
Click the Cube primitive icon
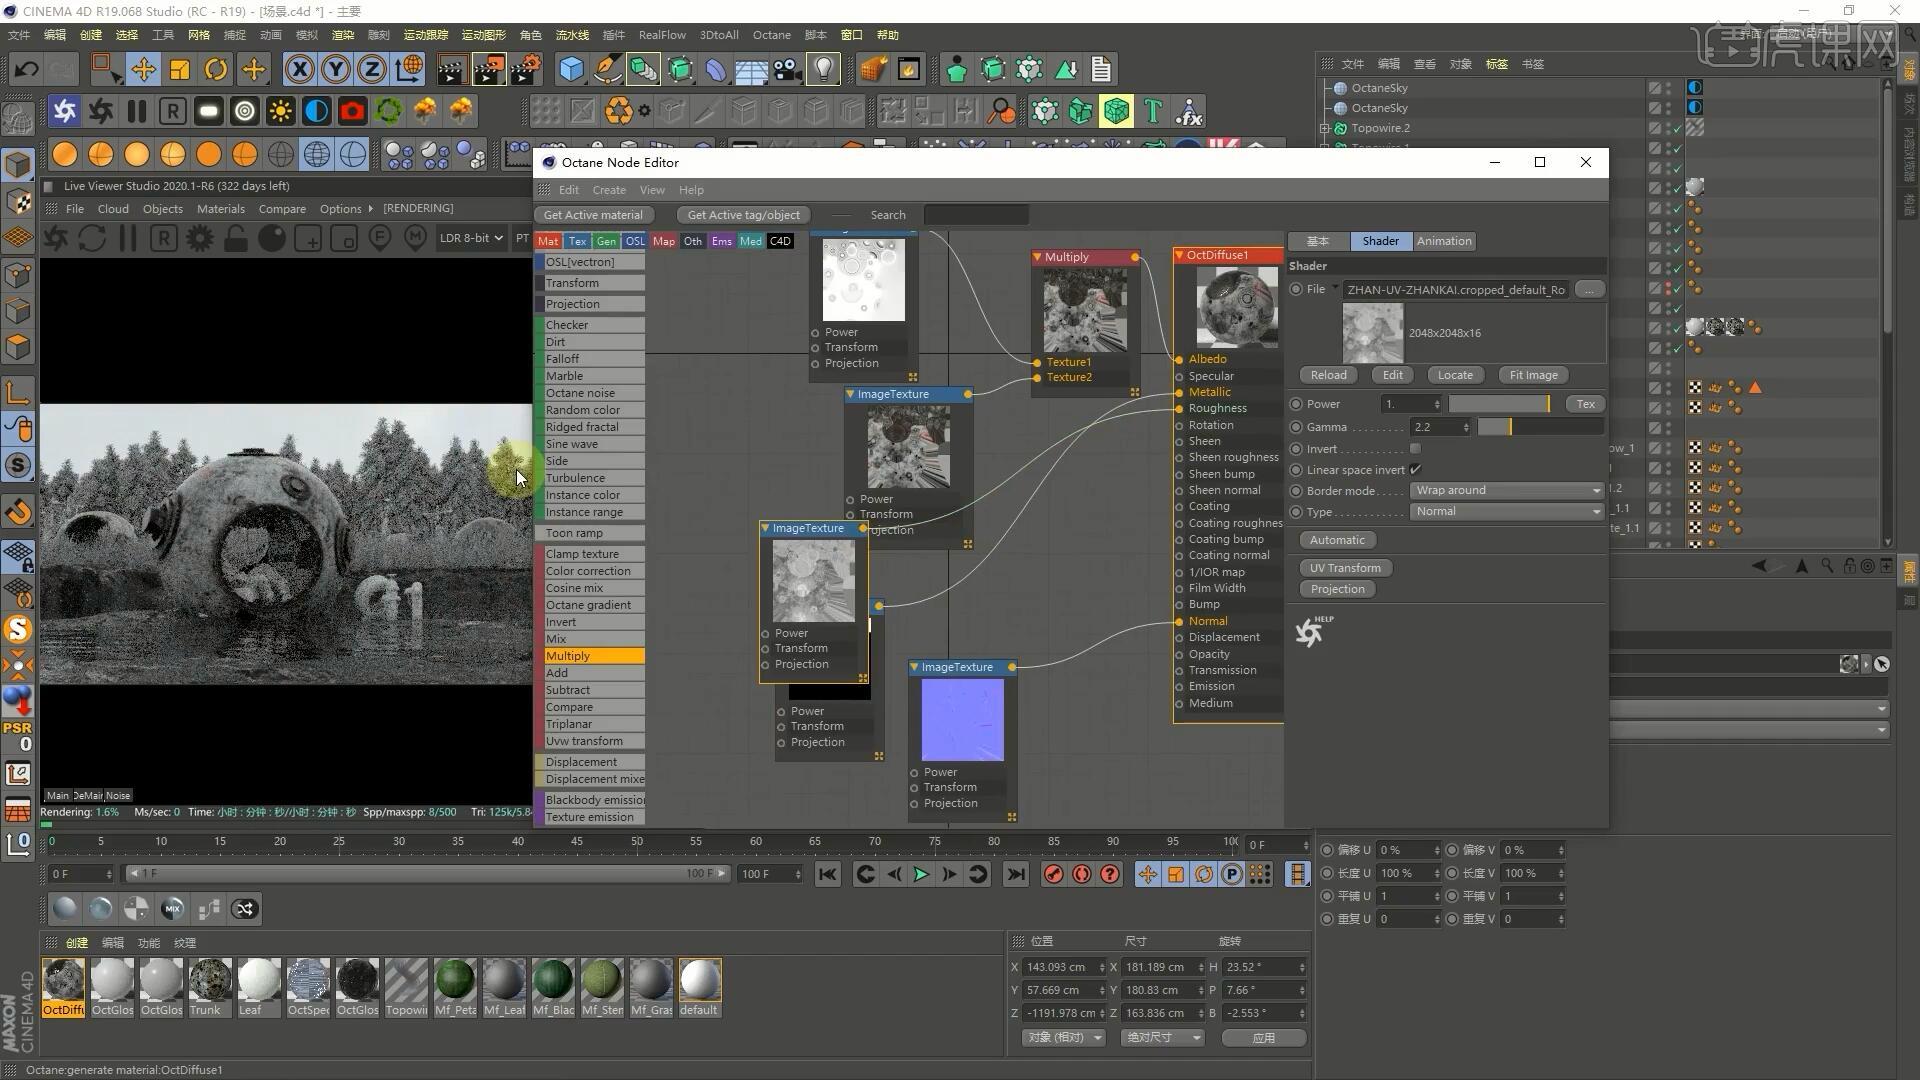(x=571, y=69)
